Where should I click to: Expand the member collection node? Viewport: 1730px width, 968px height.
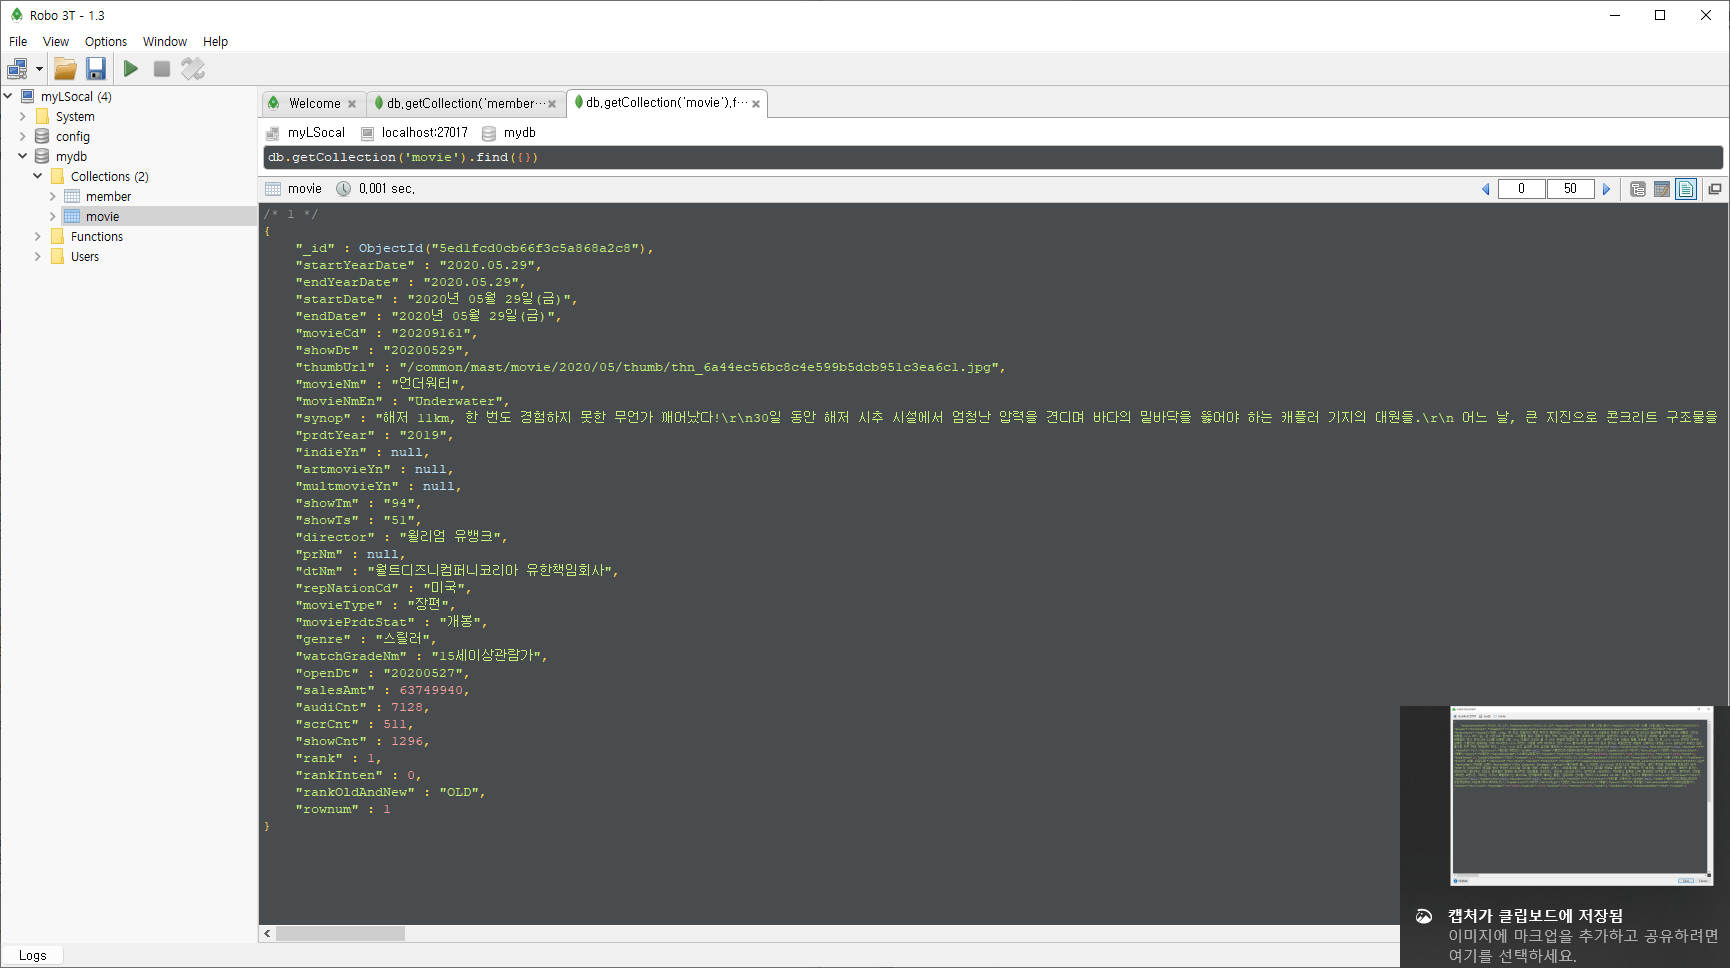pos(53,197)
